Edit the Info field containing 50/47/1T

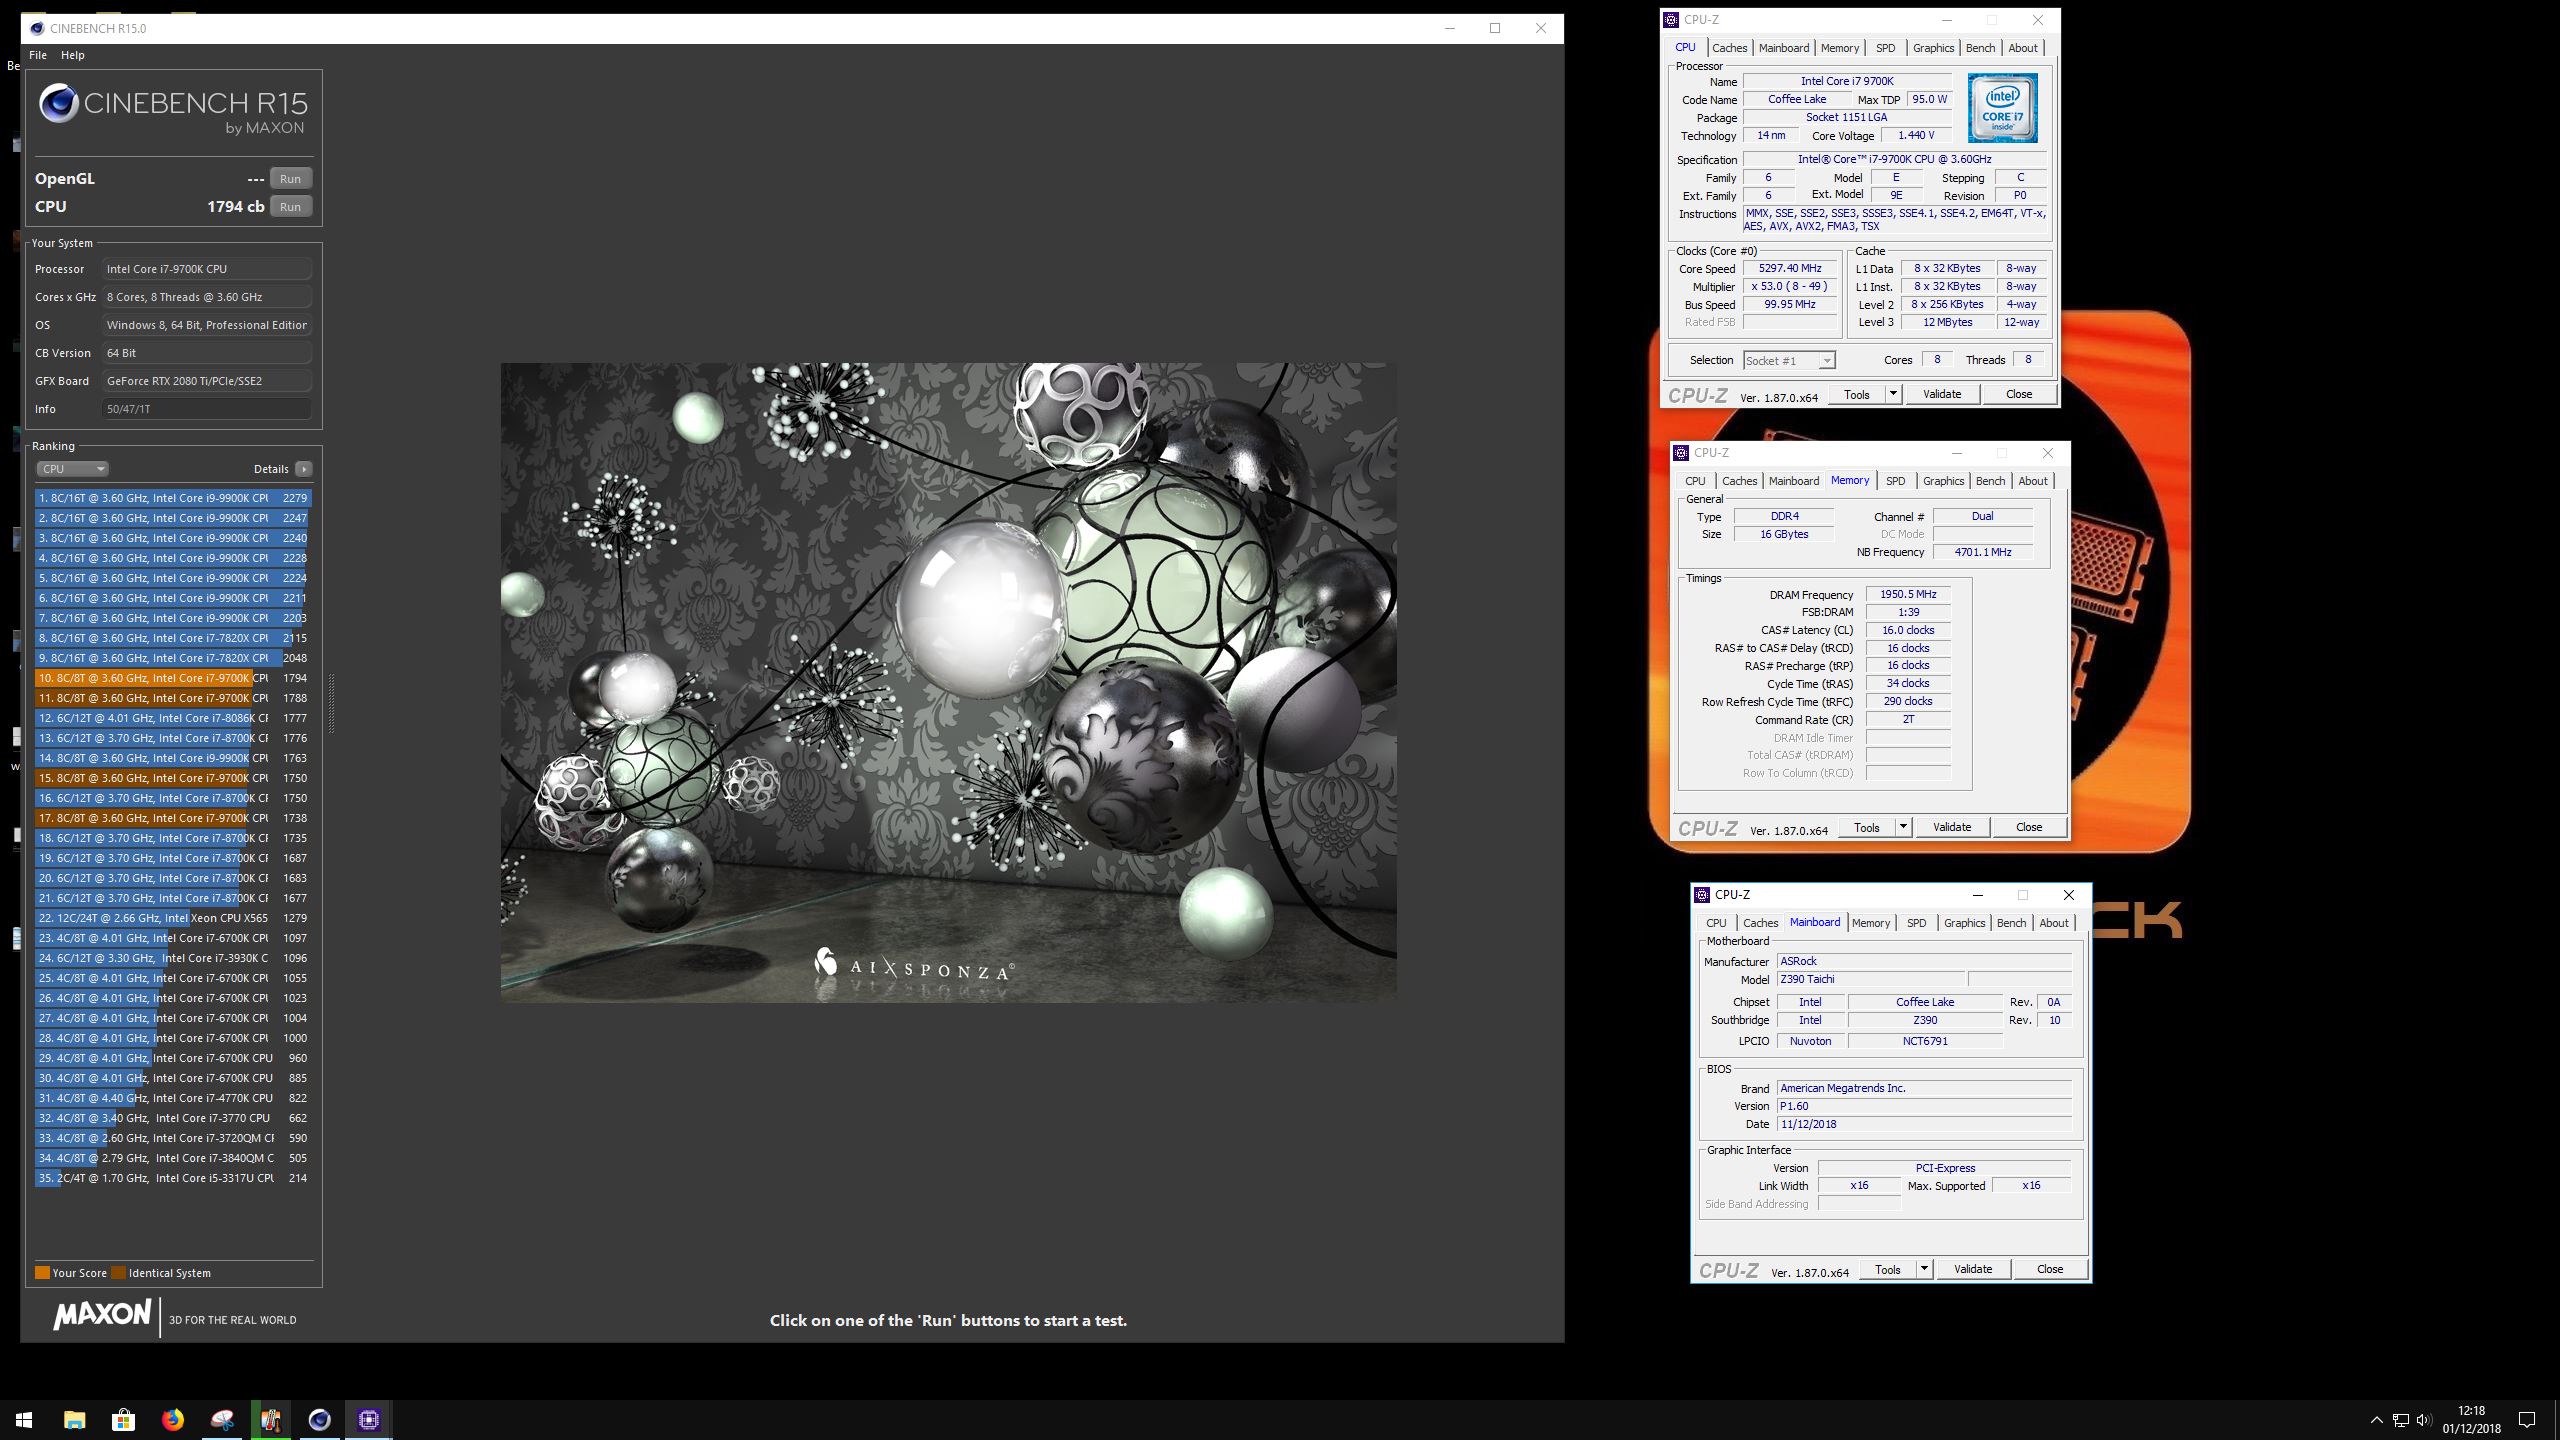coord(206,409)
